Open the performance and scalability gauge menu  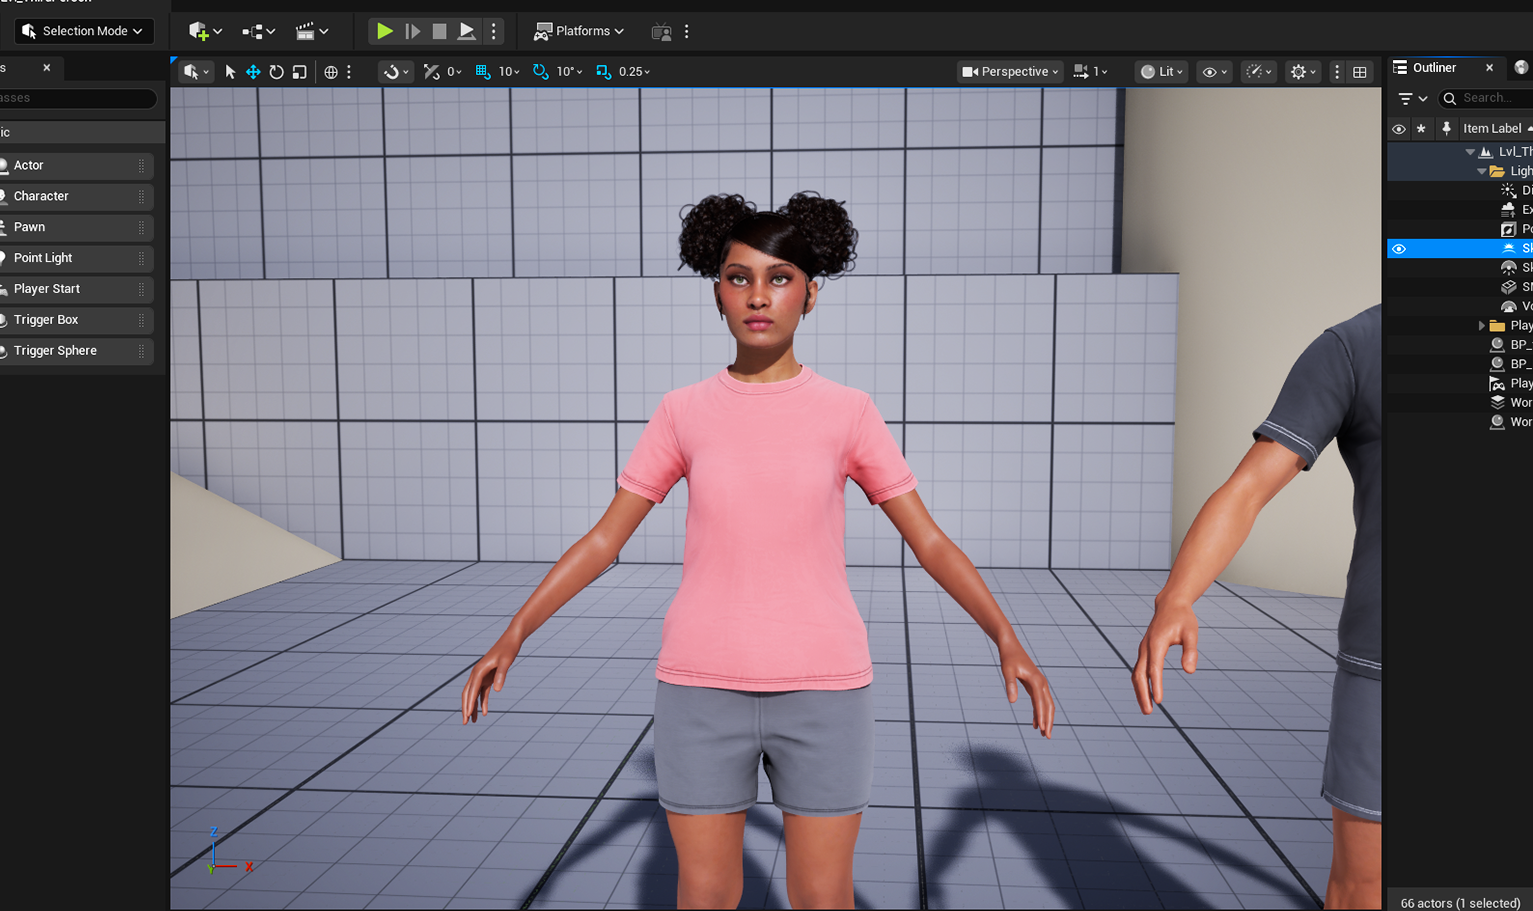point(1259,71)
